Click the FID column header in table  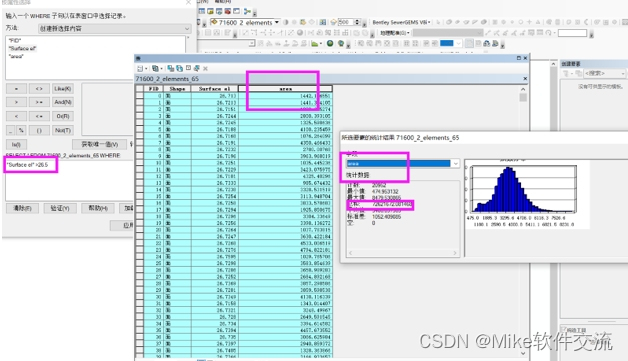(154, 89)
